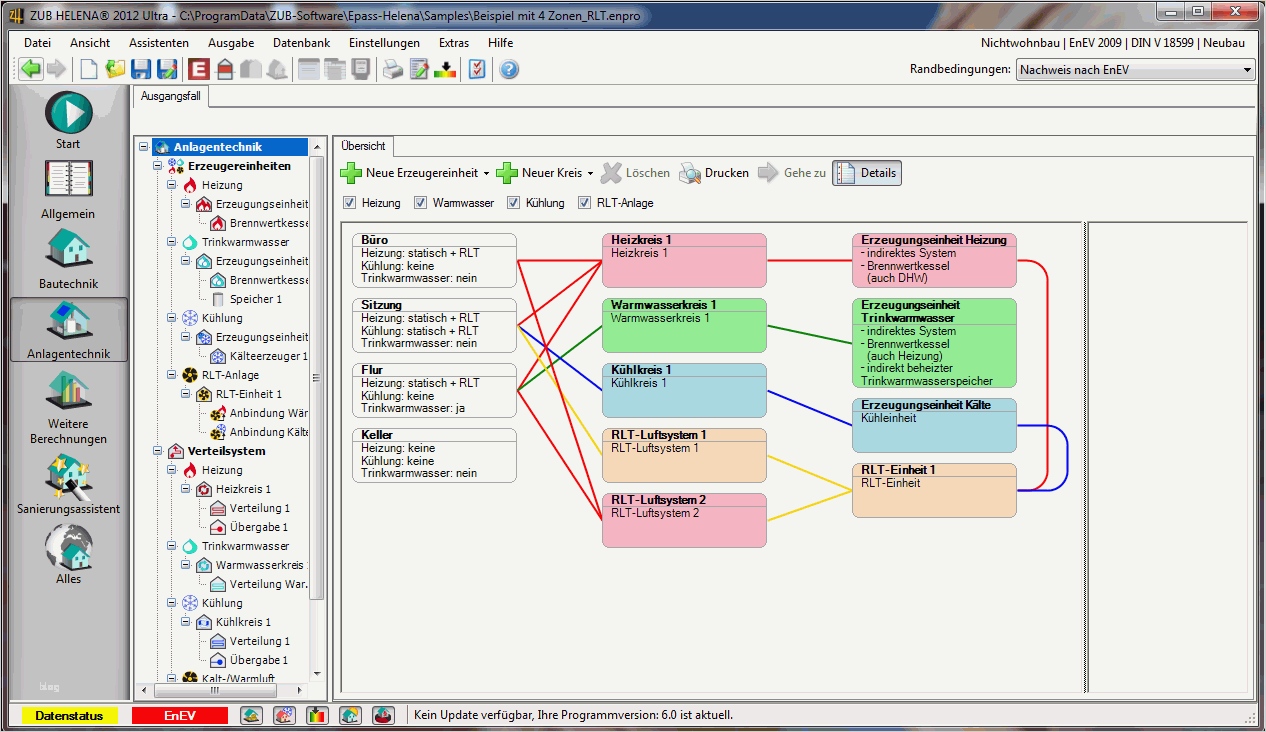Viewport: 1266px width, 732px height.
Task: Create a new project with blank page icon
Action: (89, 69)
